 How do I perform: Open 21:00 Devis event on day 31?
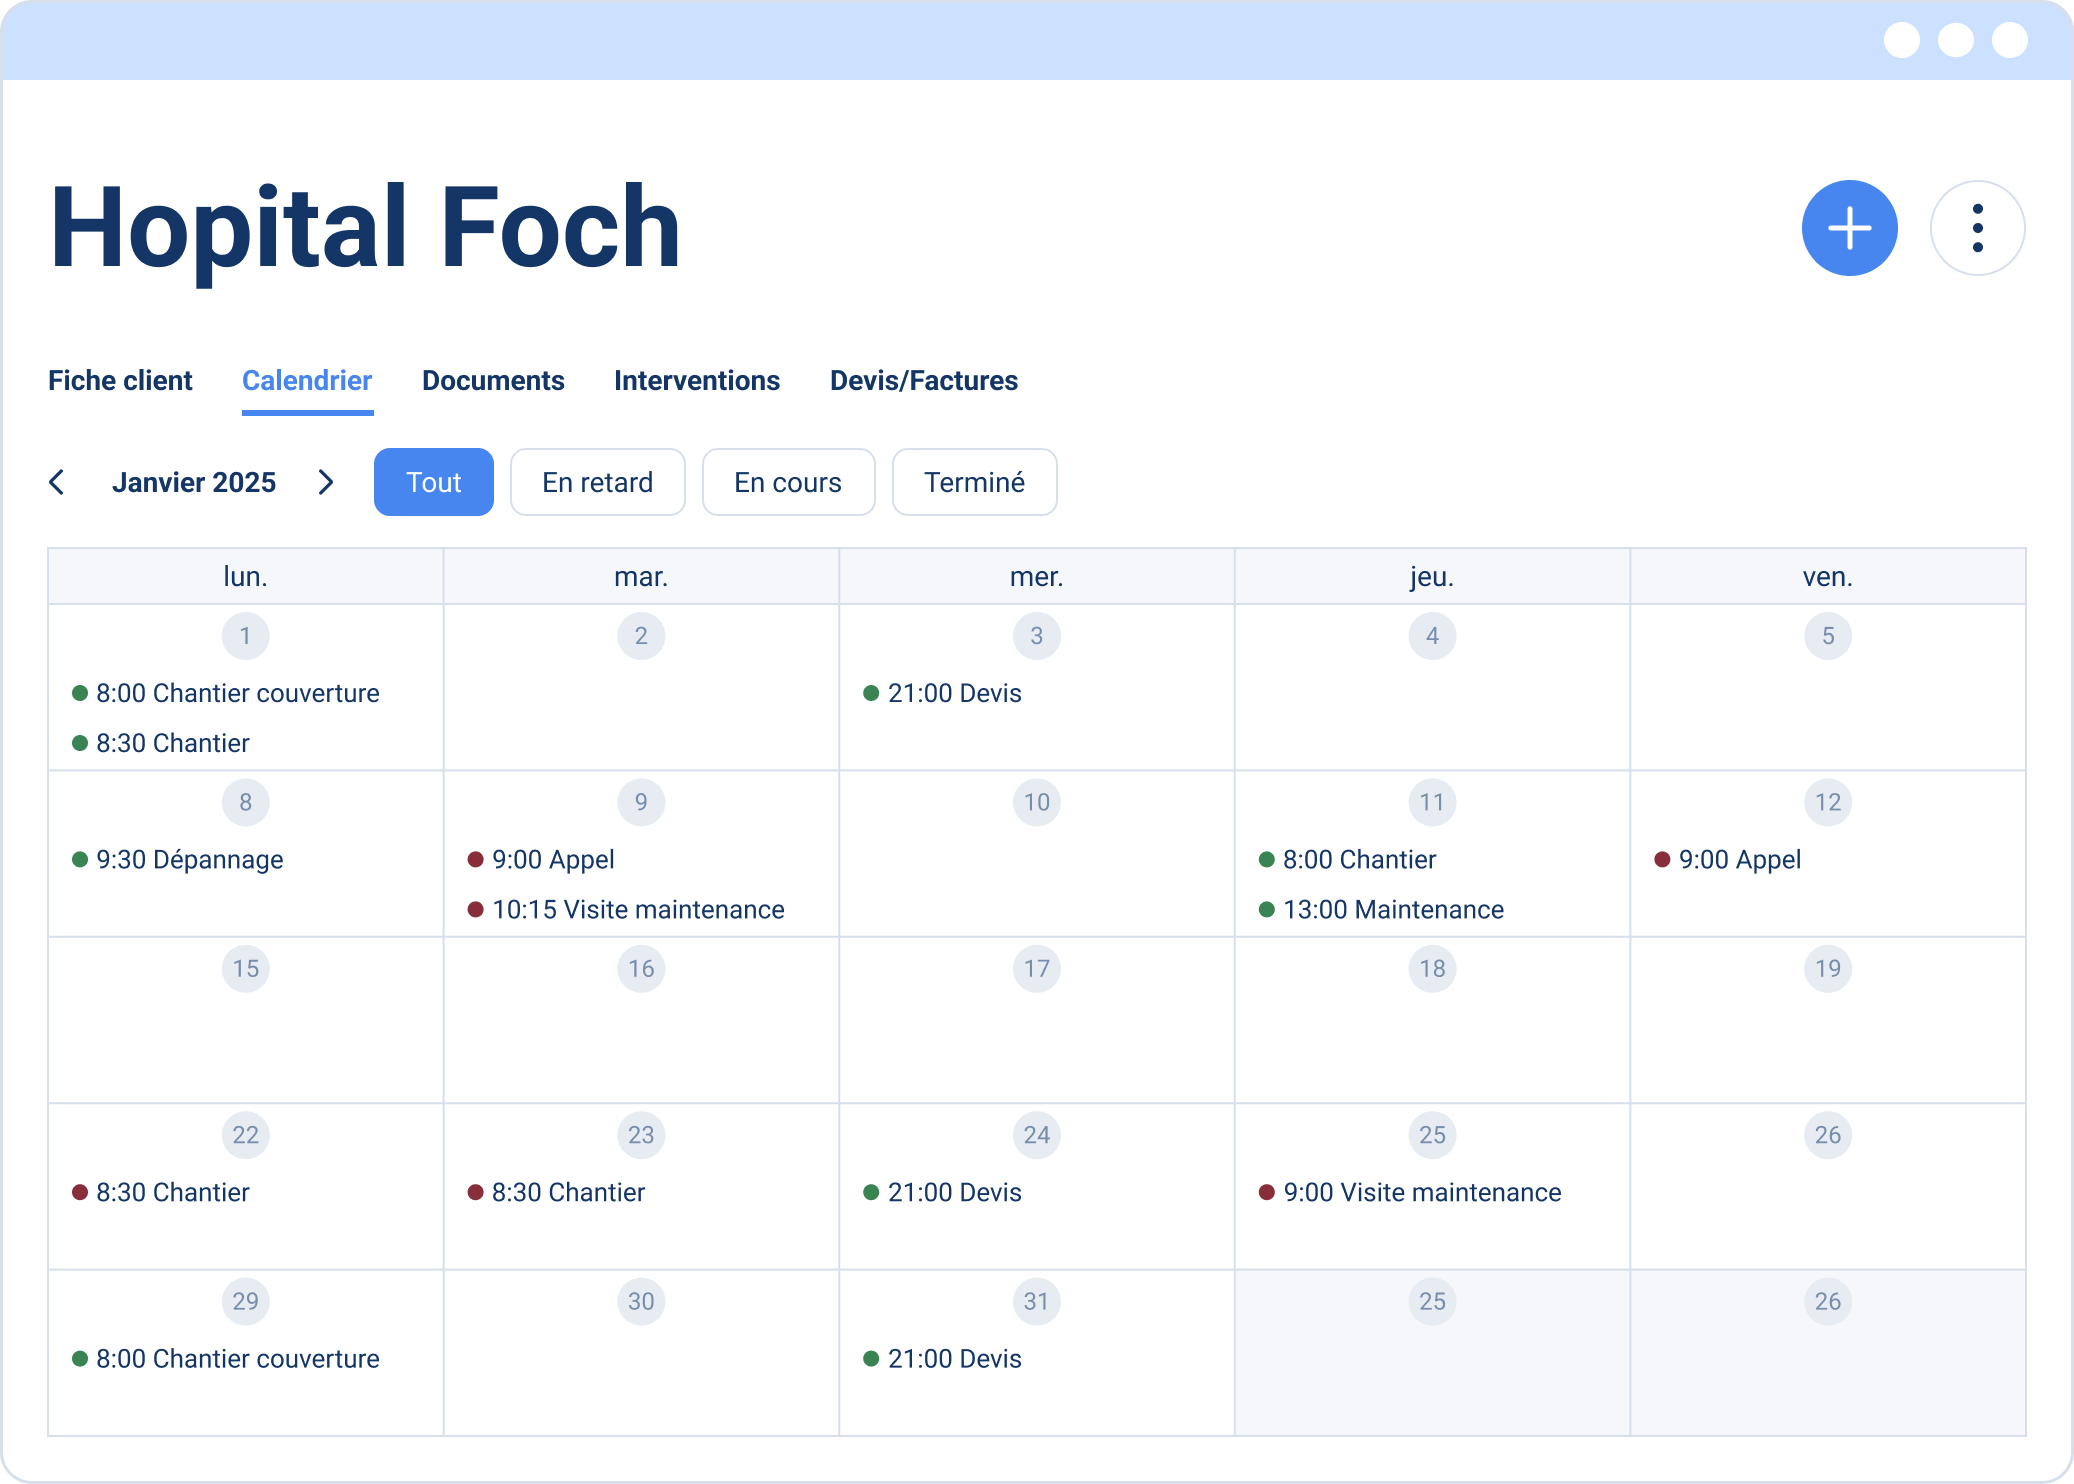pos(942,1359)
